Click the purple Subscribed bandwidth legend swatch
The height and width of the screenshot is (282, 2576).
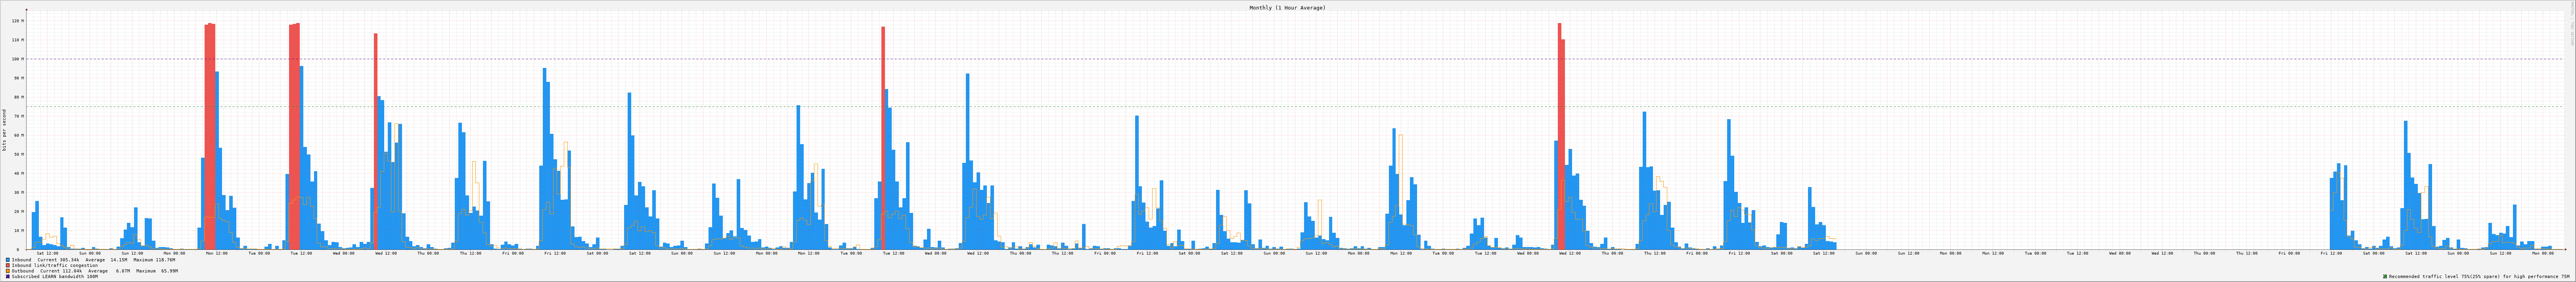(8, 276)
